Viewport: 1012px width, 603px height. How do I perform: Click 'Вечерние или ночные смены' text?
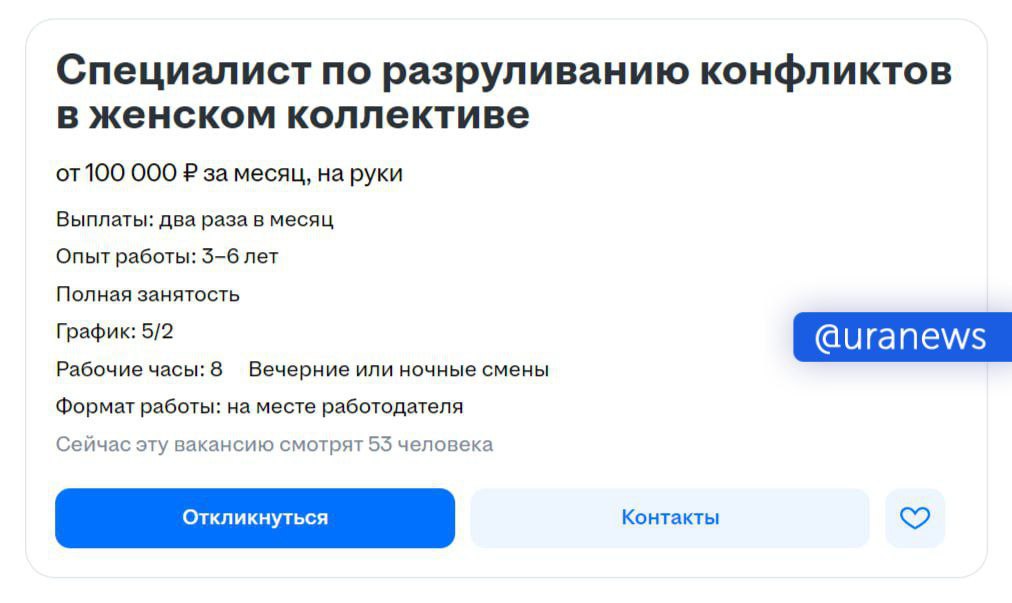pyautogui.click(x=398, y=370)
